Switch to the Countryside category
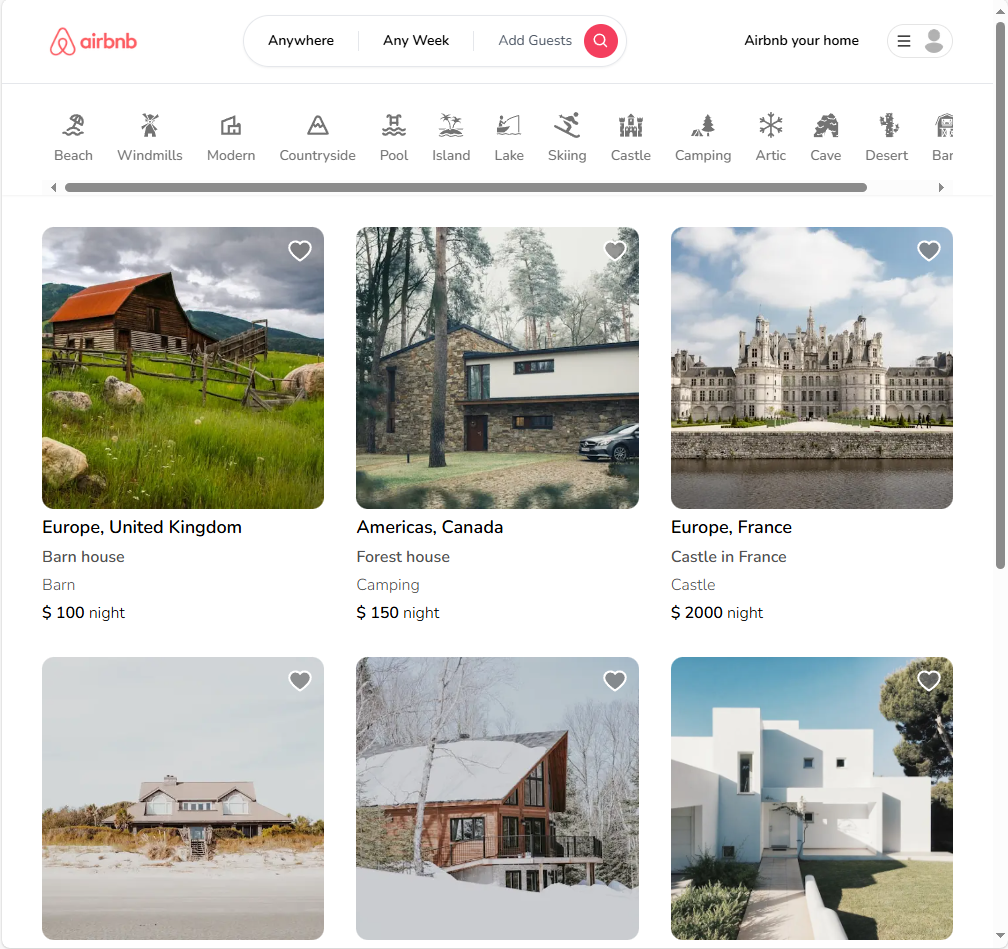 pyautogui.click(x=317, y=126)
